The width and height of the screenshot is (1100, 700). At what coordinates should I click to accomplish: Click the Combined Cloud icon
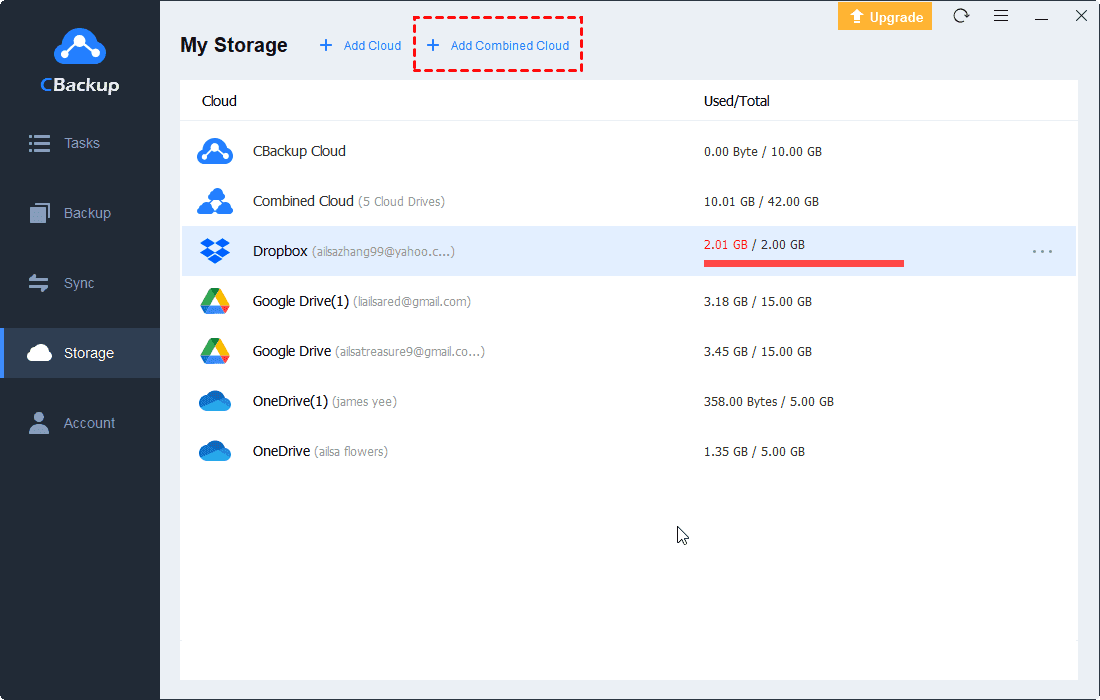click(x=215, y=201)
